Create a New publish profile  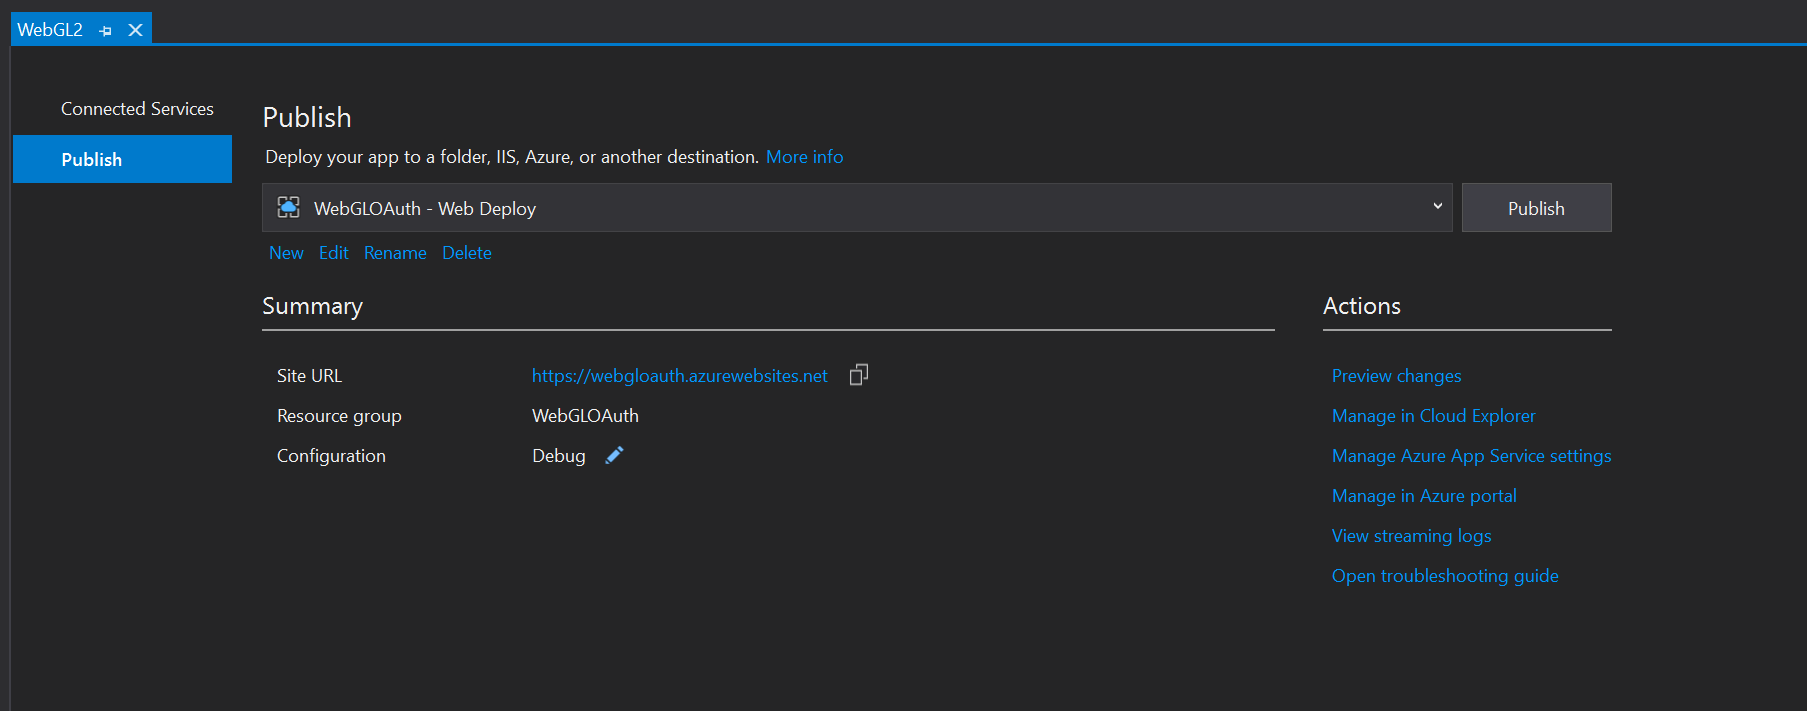pos(286,253)
